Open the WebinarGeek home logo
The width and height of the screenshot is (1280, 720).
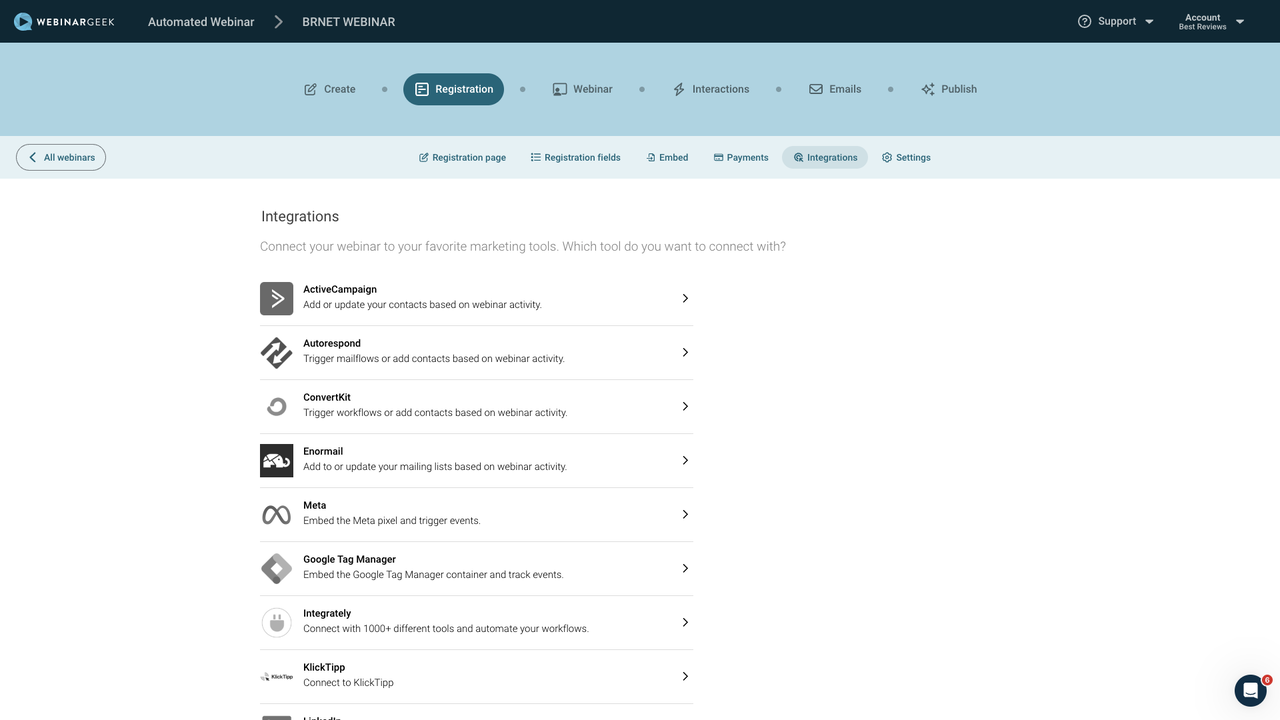[64, 21]
